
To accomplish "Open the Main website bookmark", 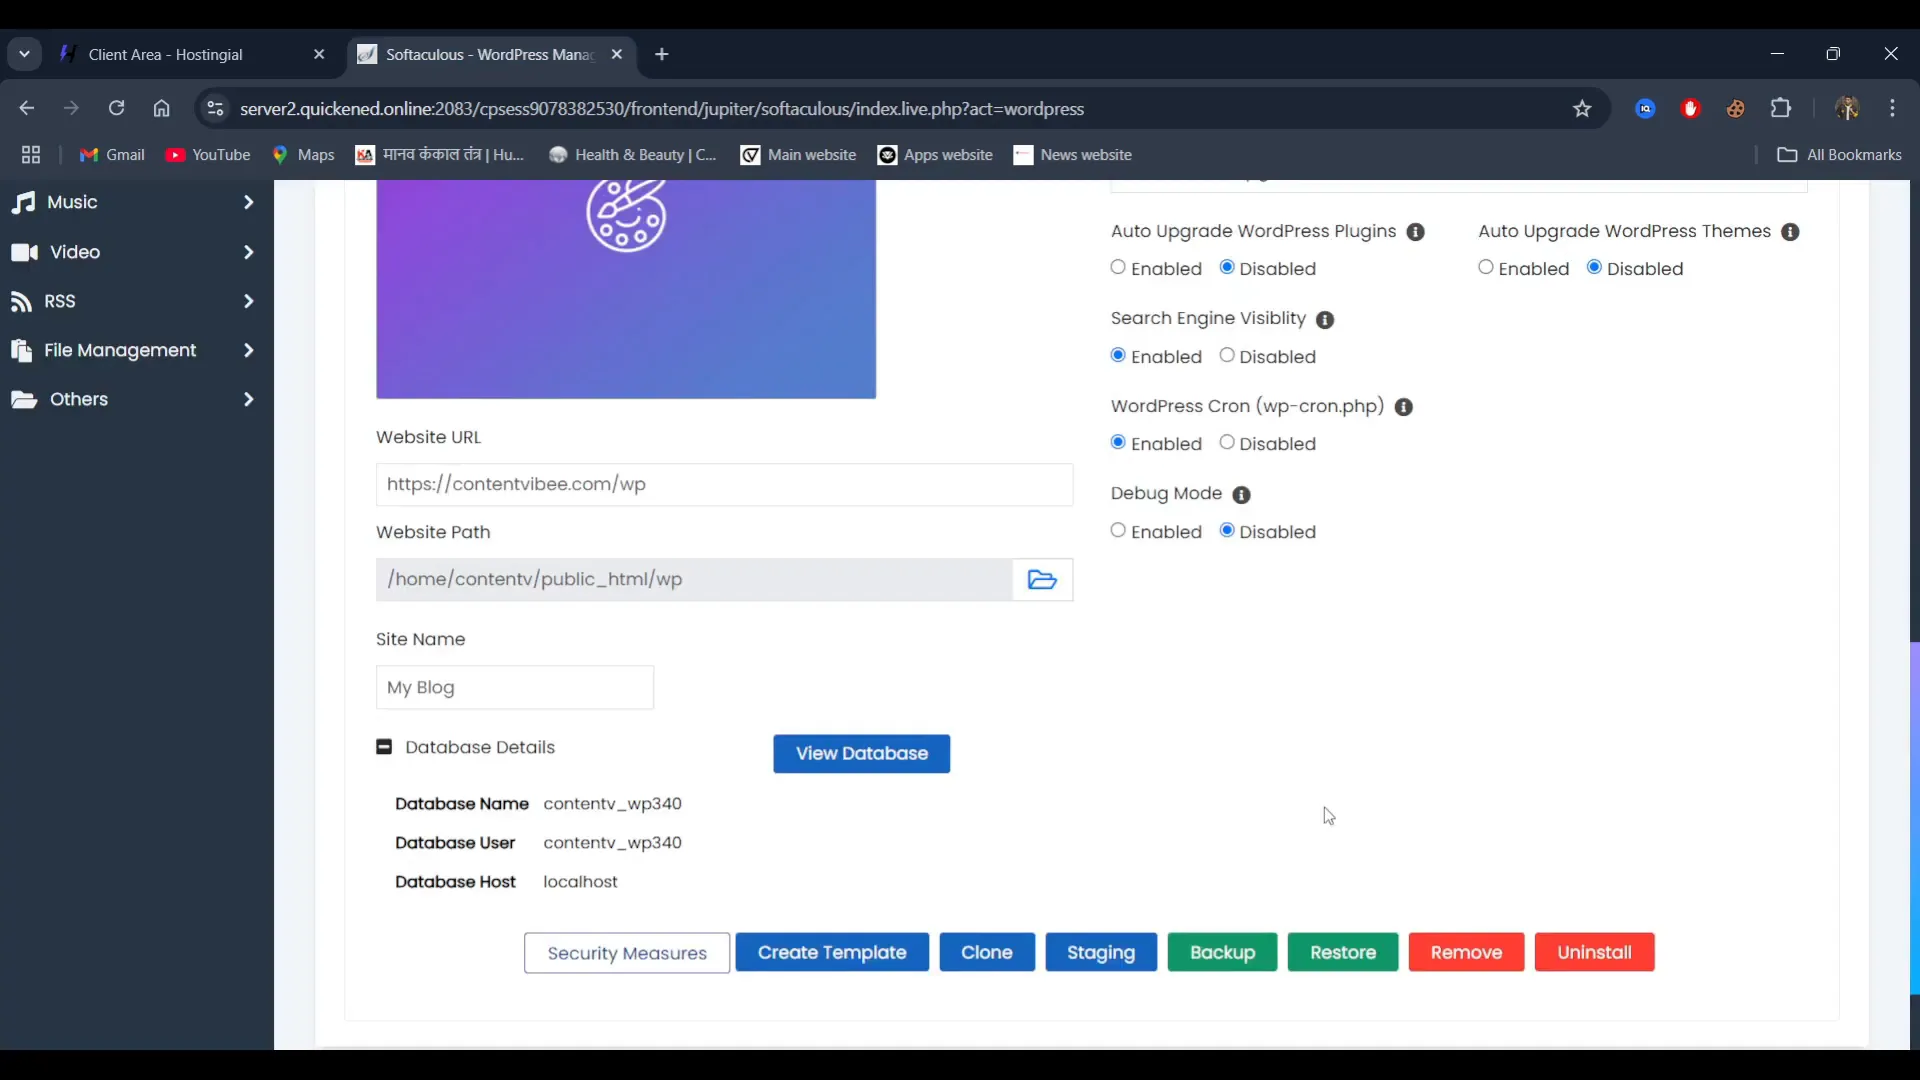I will coord(798,155).
